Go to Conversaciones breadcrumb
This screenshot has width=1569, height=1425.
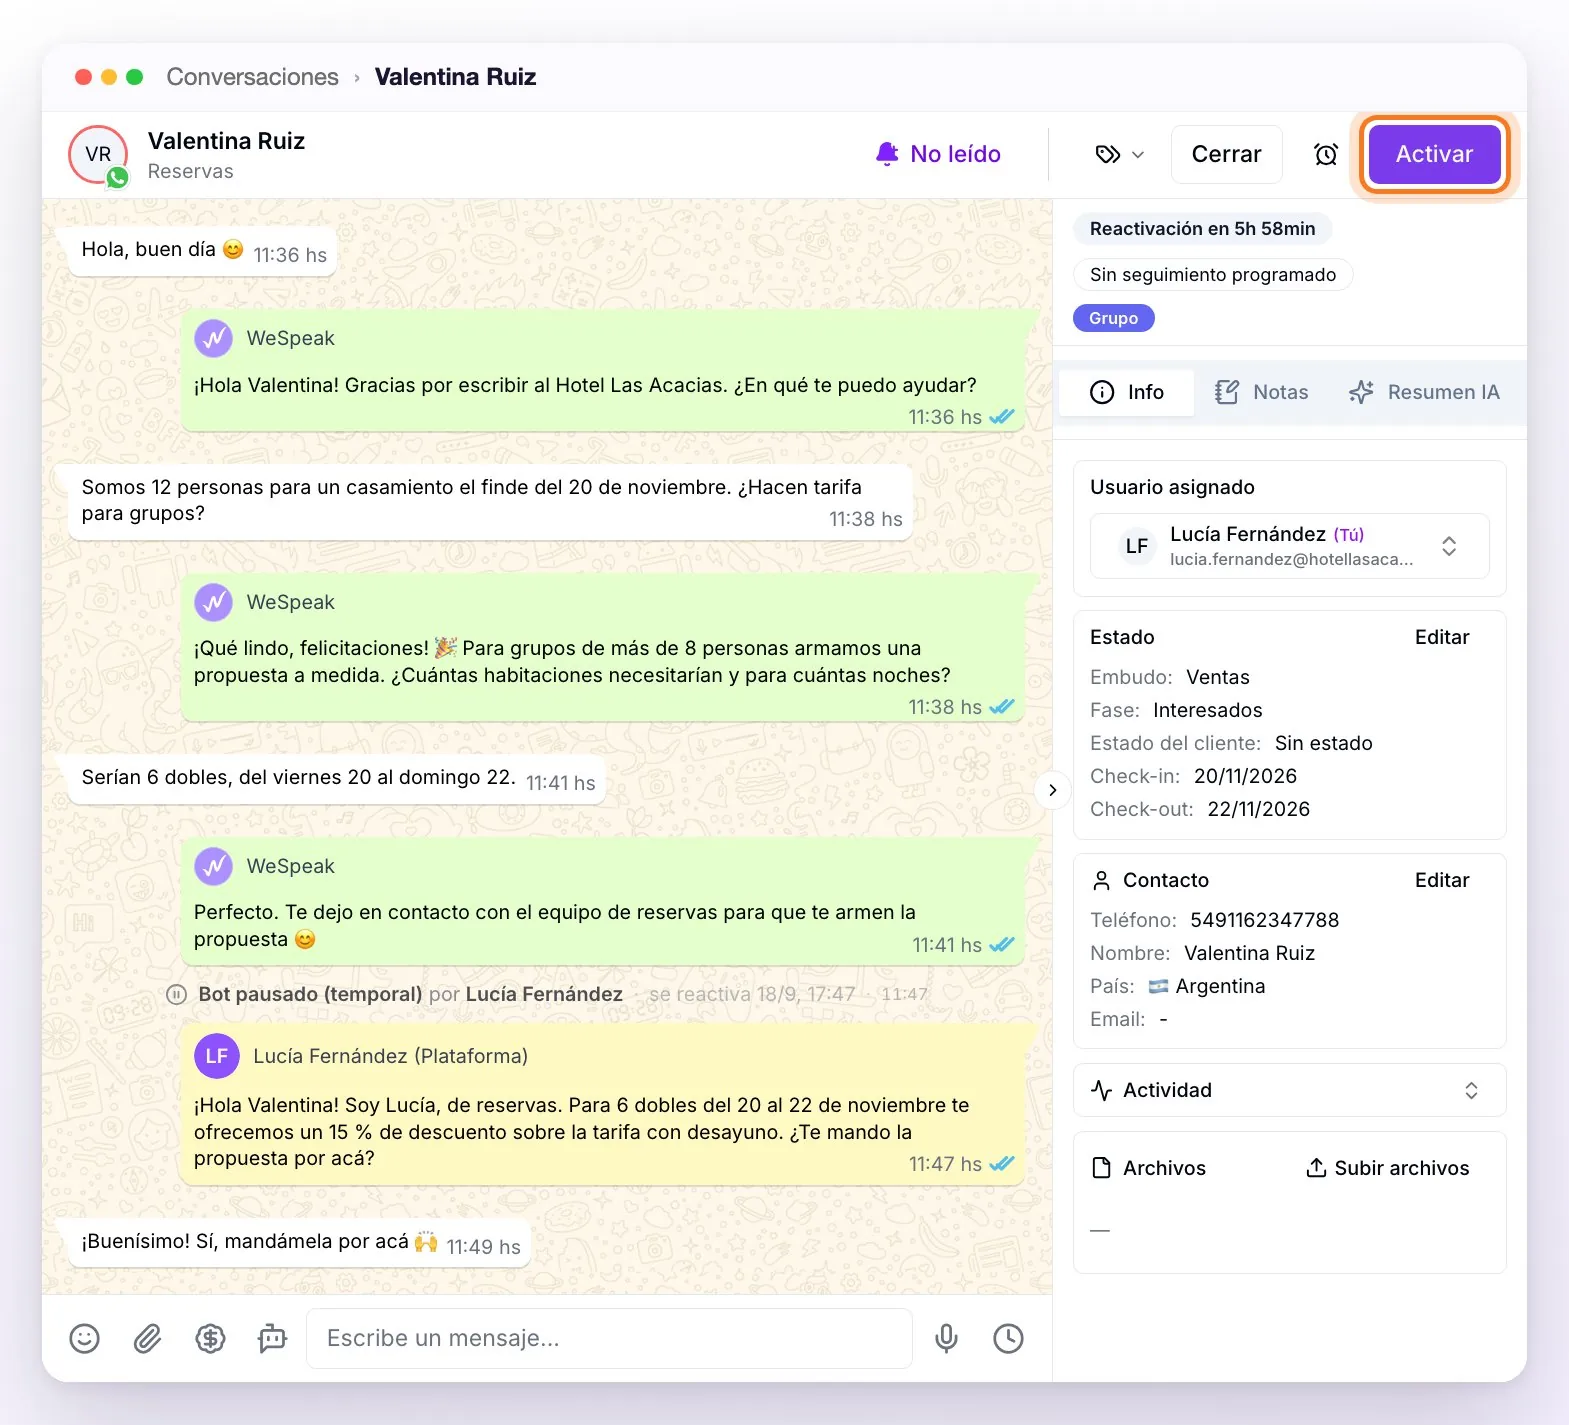(252, 77)
